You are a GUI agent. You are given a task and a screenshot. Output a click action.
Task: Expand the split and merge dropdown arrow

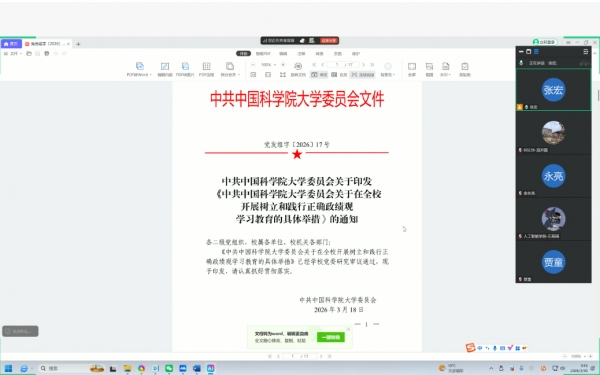239,75
